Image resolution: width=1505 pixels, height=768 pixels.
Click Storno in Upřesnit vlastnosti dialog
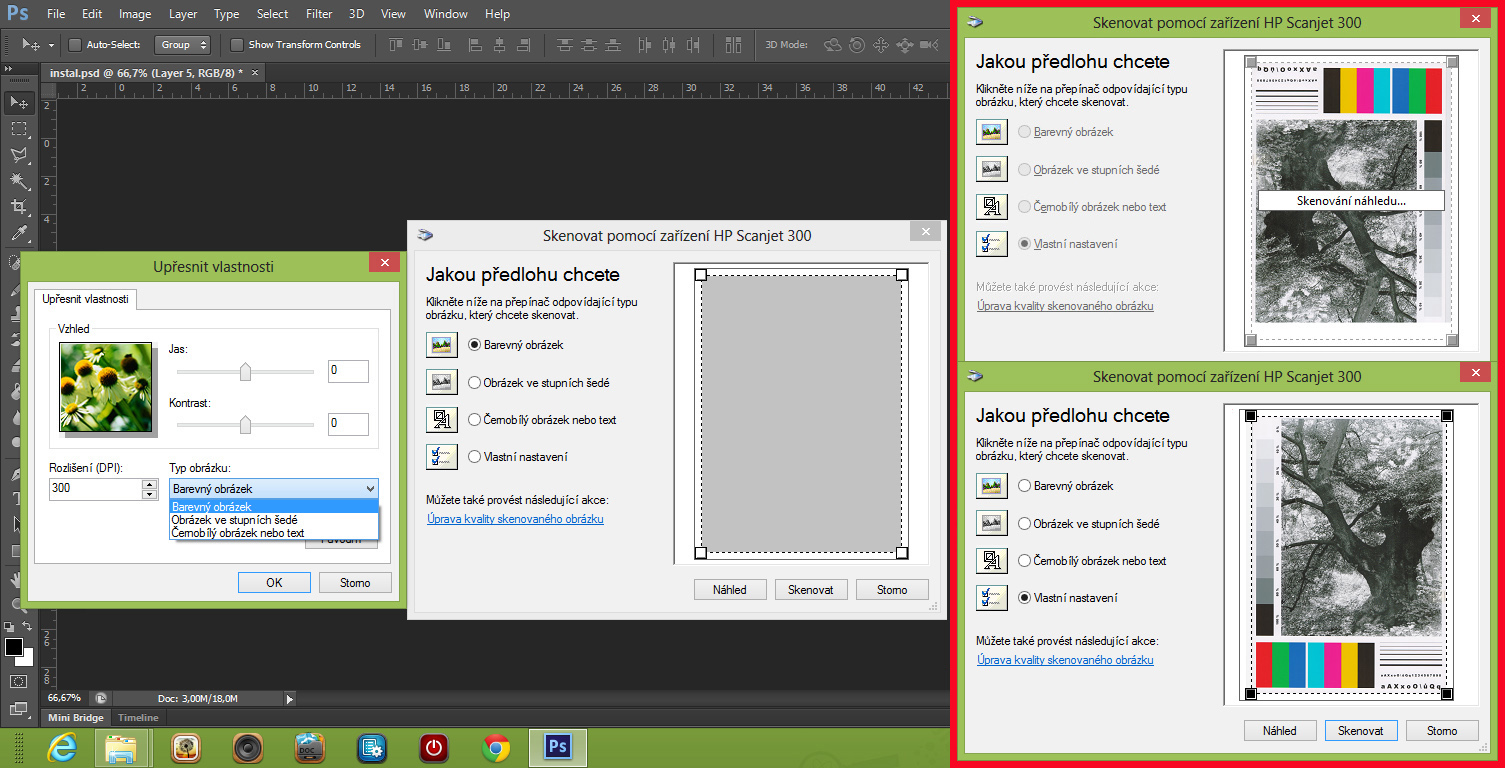(355, 583)
